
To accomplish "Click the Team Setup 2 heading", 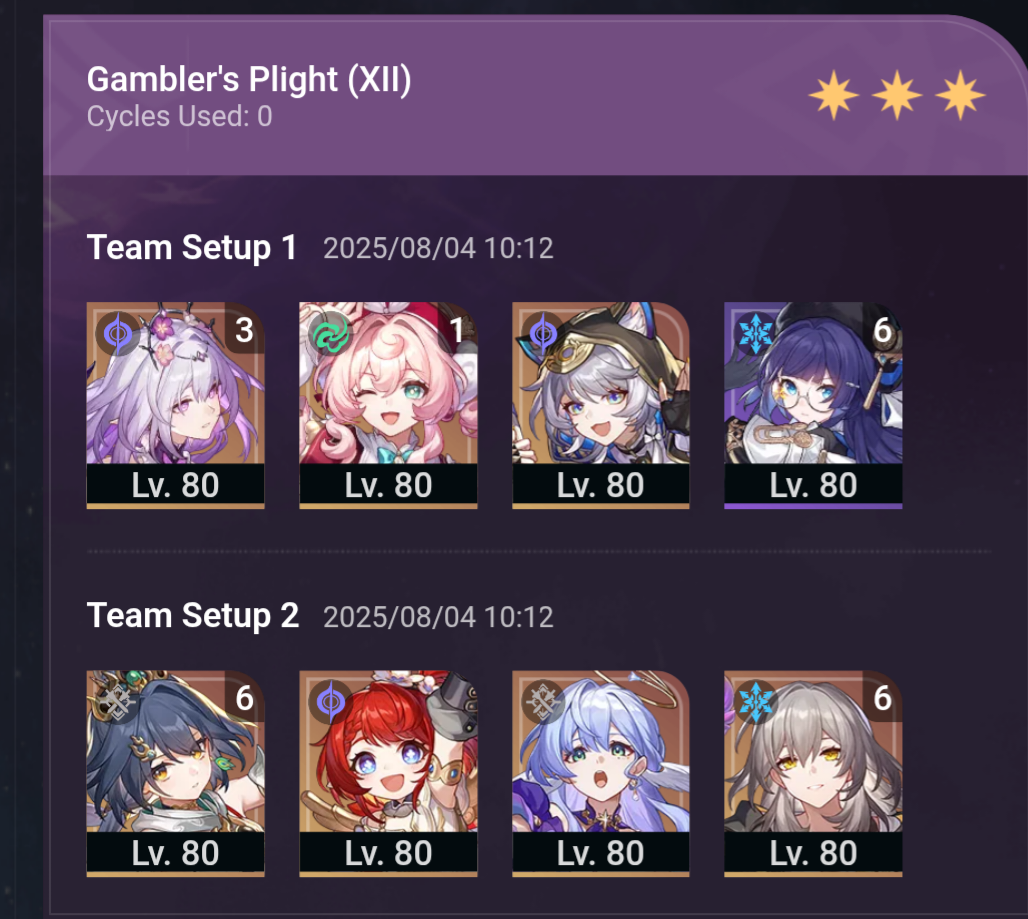I will 193,616.
